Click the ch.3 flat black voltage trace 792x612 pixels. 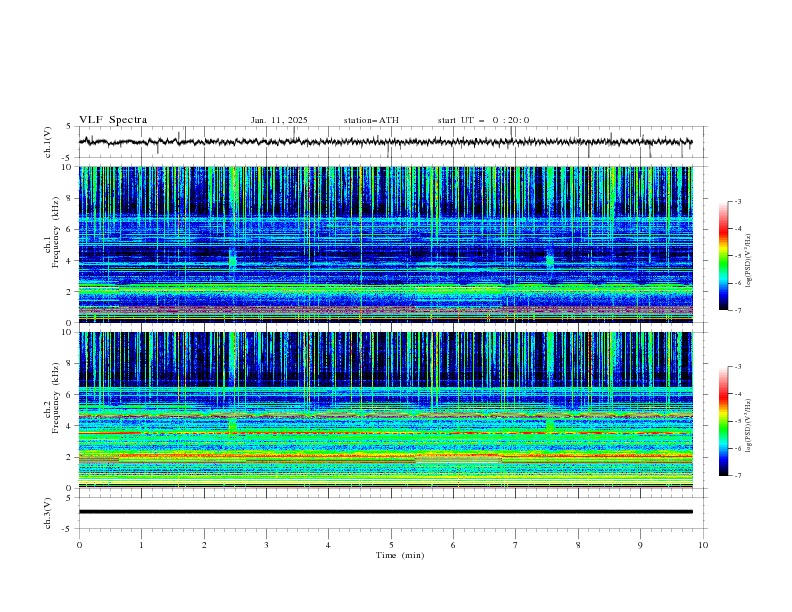tap(385, 512)
